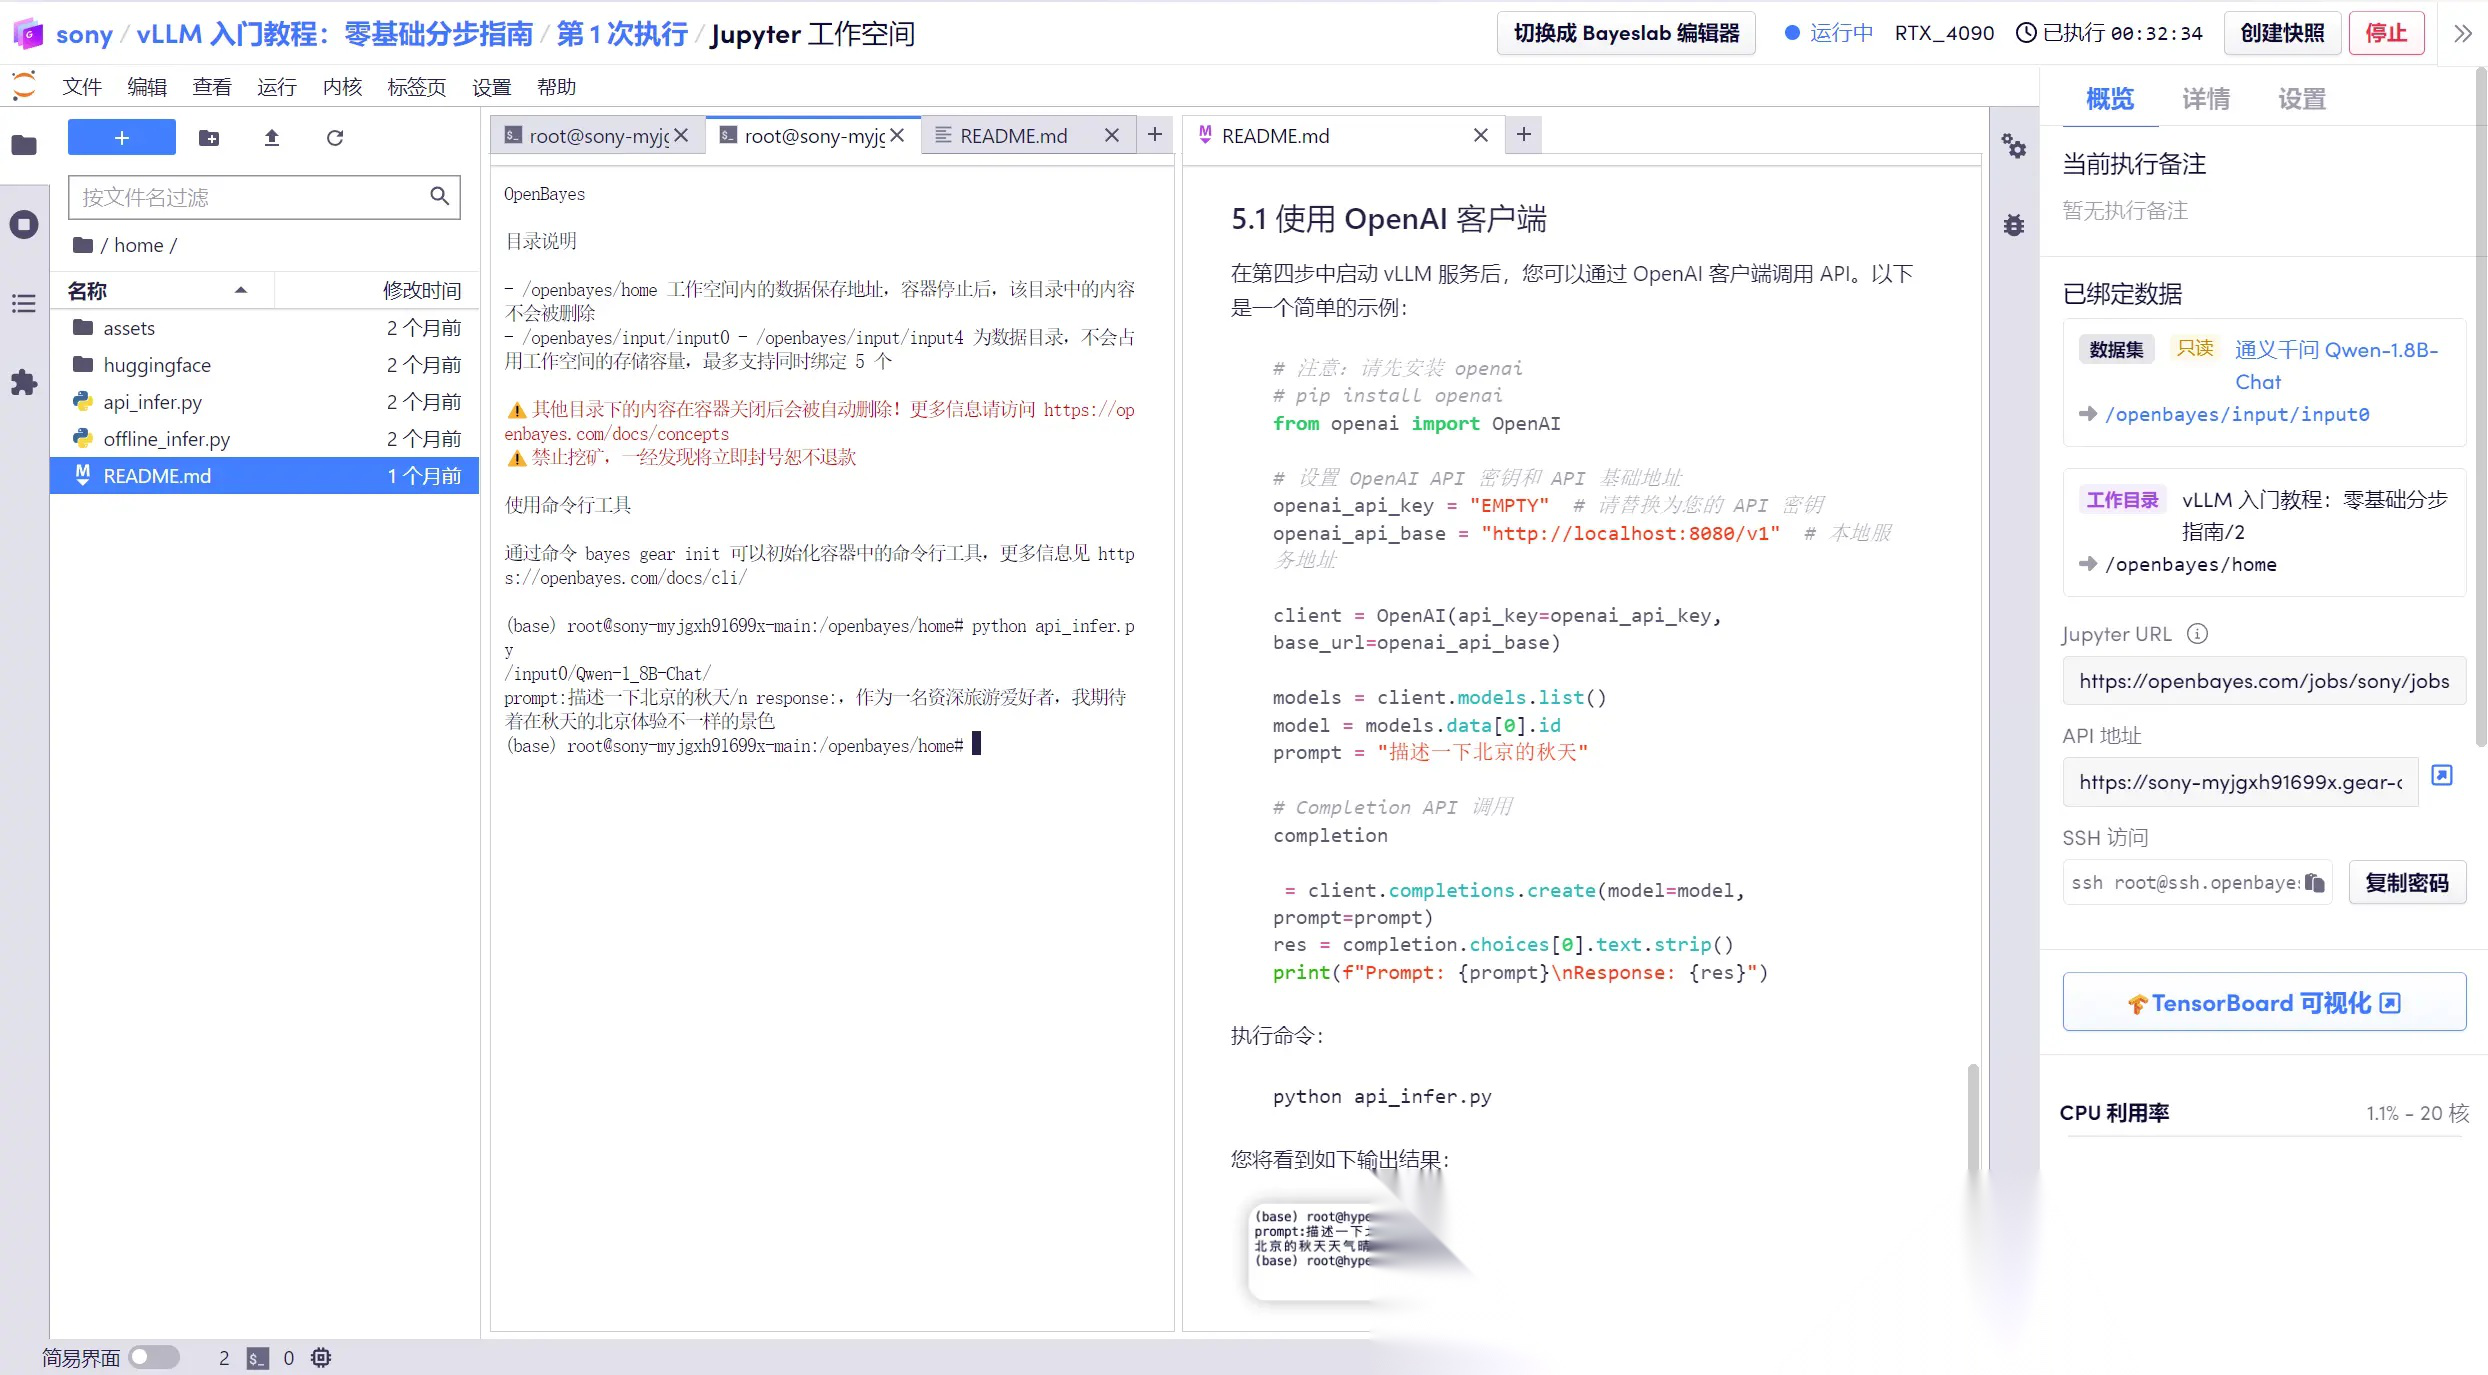The image size is (2488, 1375).
Task: Click the 复制密码 button
Action: tap(2406, 883)
